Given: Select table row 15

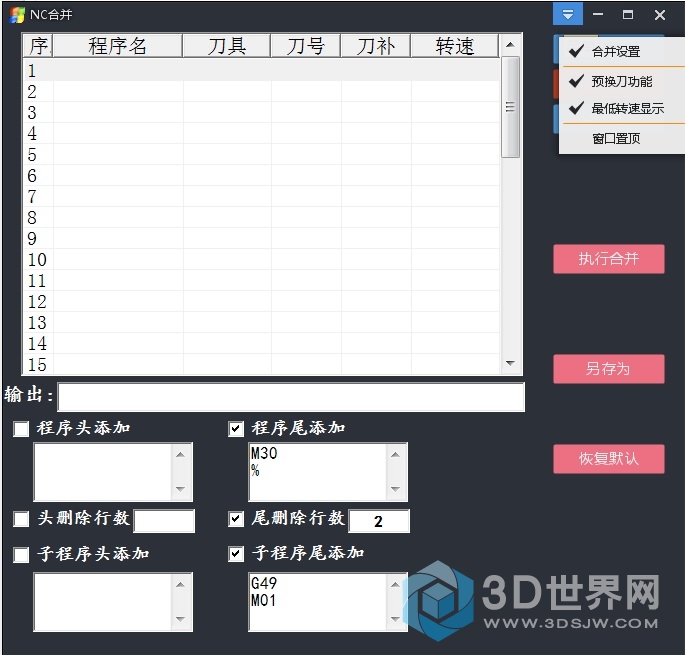Looking at the screenshot, I should pyautogui.click(x=261, y=364).
